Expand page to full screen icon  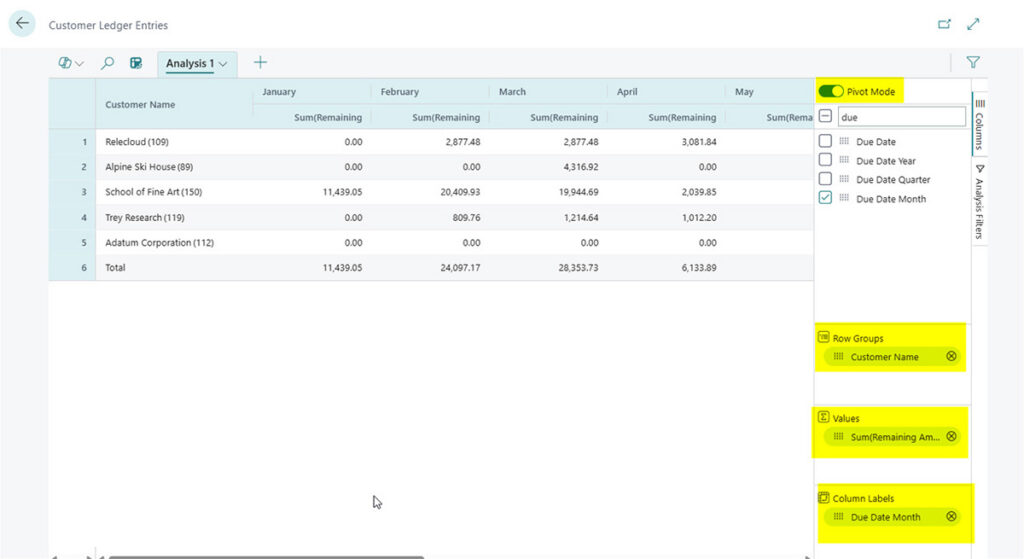[973, 24]
